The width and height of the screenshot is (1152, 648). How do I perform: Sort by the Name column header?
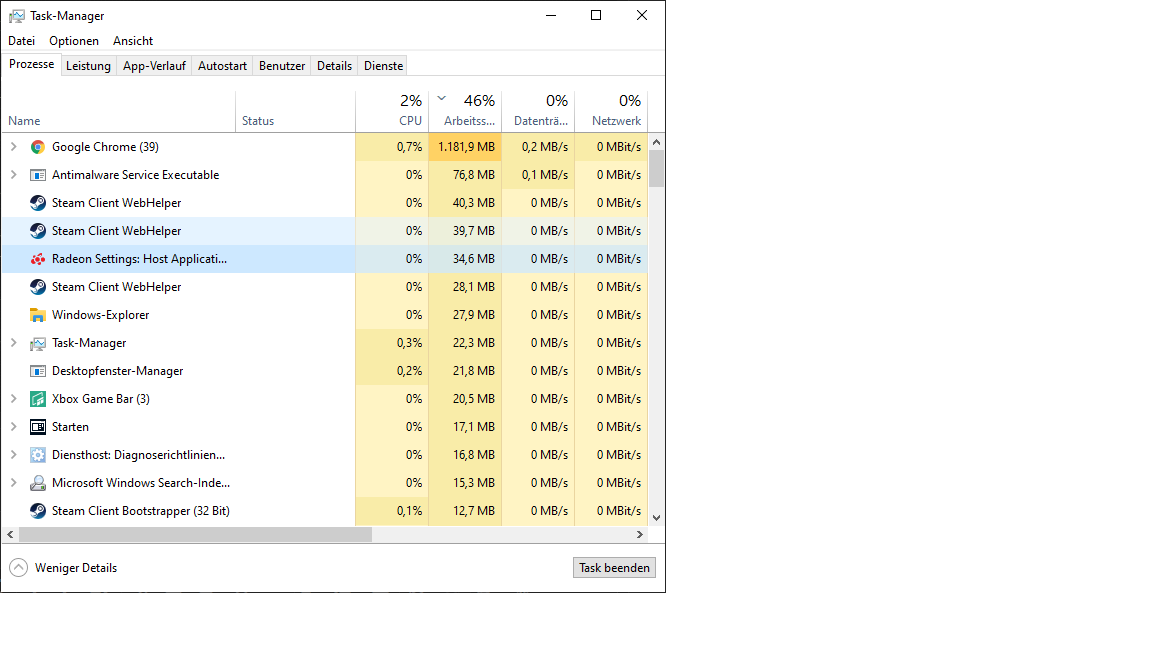[118, 112]
